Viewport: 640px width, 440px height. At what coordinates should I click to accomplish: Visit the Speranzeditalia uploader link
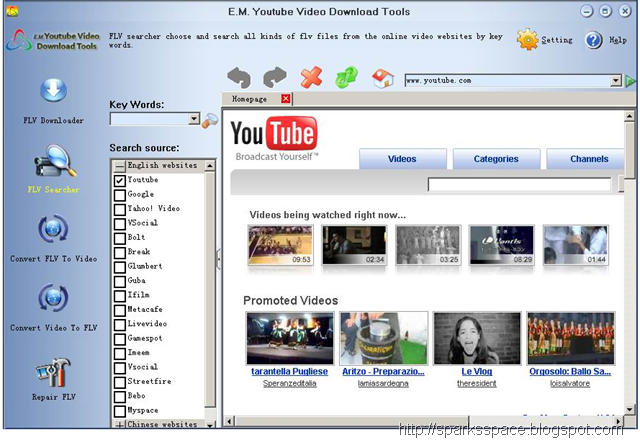pos(290,383)
